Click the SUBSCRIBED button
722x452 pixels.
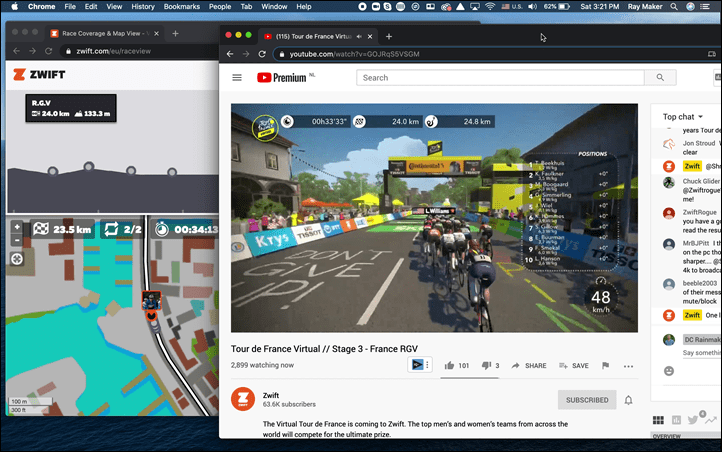coord(587,400)
